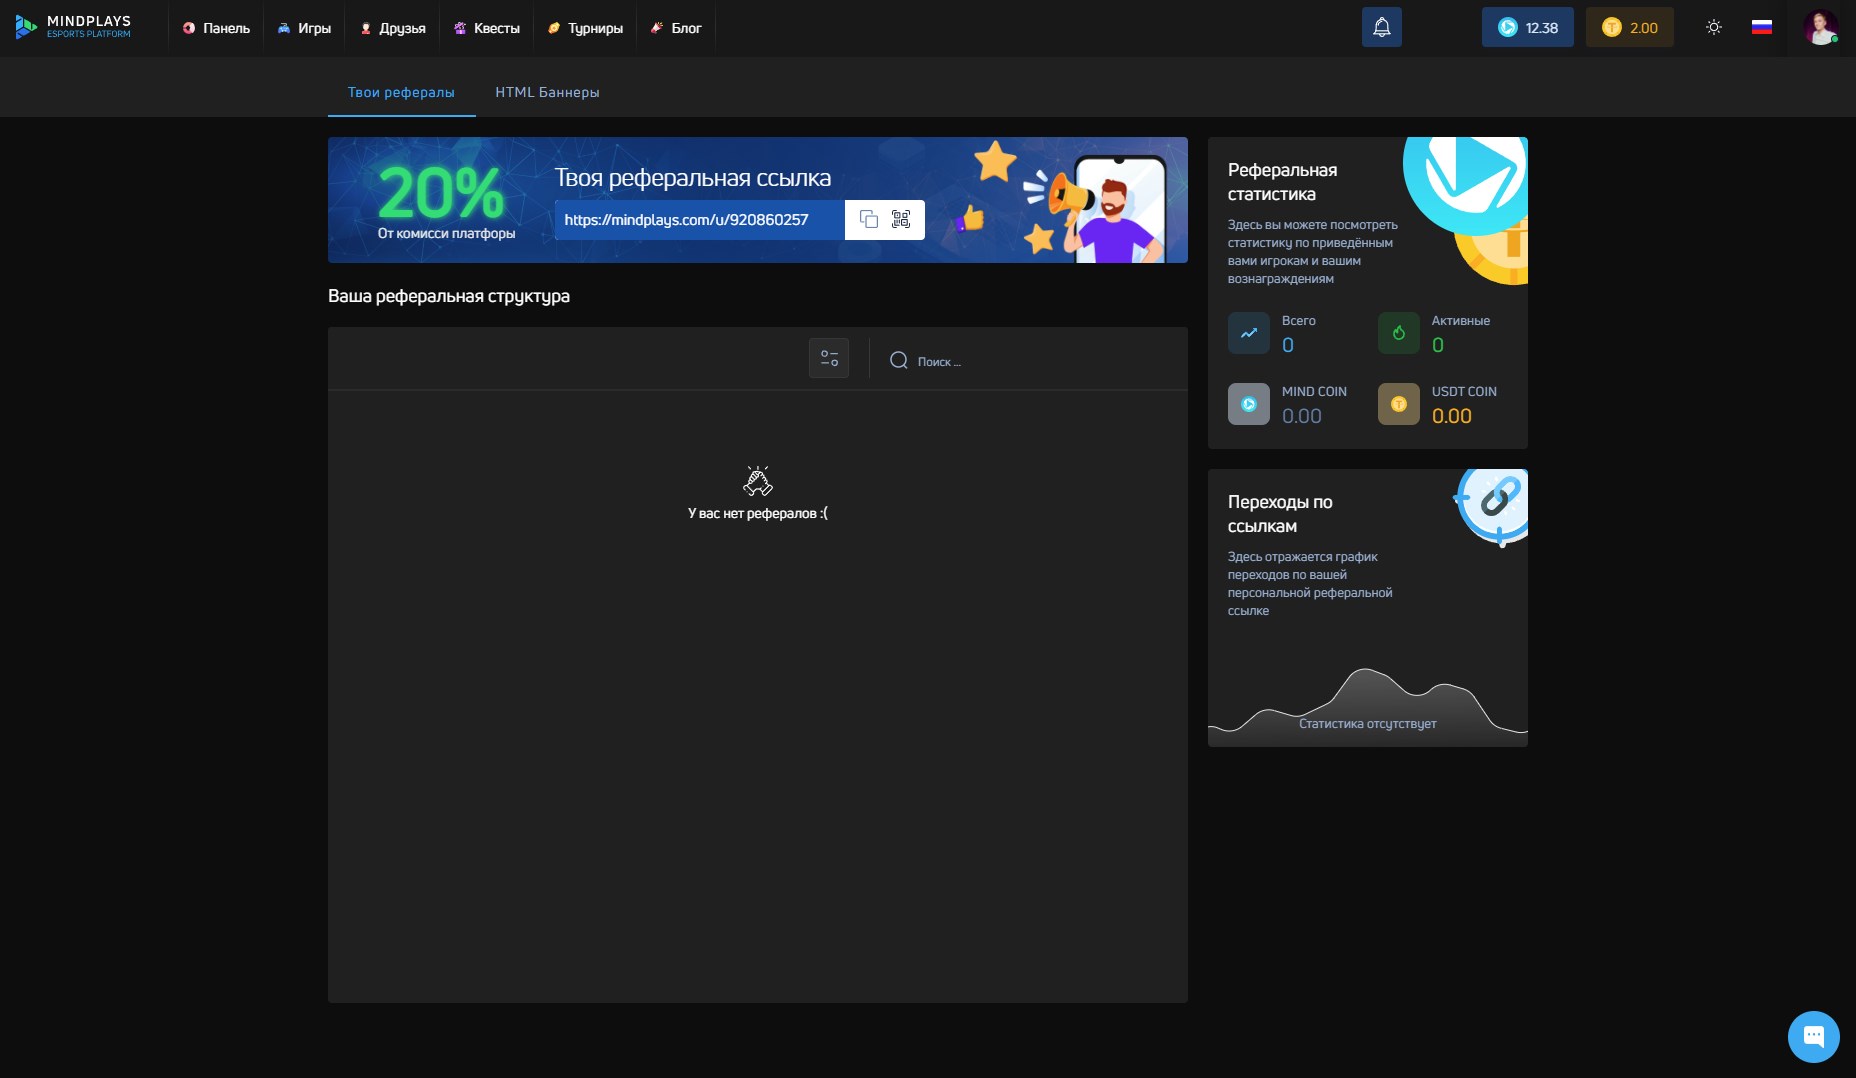Select Твои рефералы tab
The height and width of the screenshot is (1078, 1856).
point(401,92)
